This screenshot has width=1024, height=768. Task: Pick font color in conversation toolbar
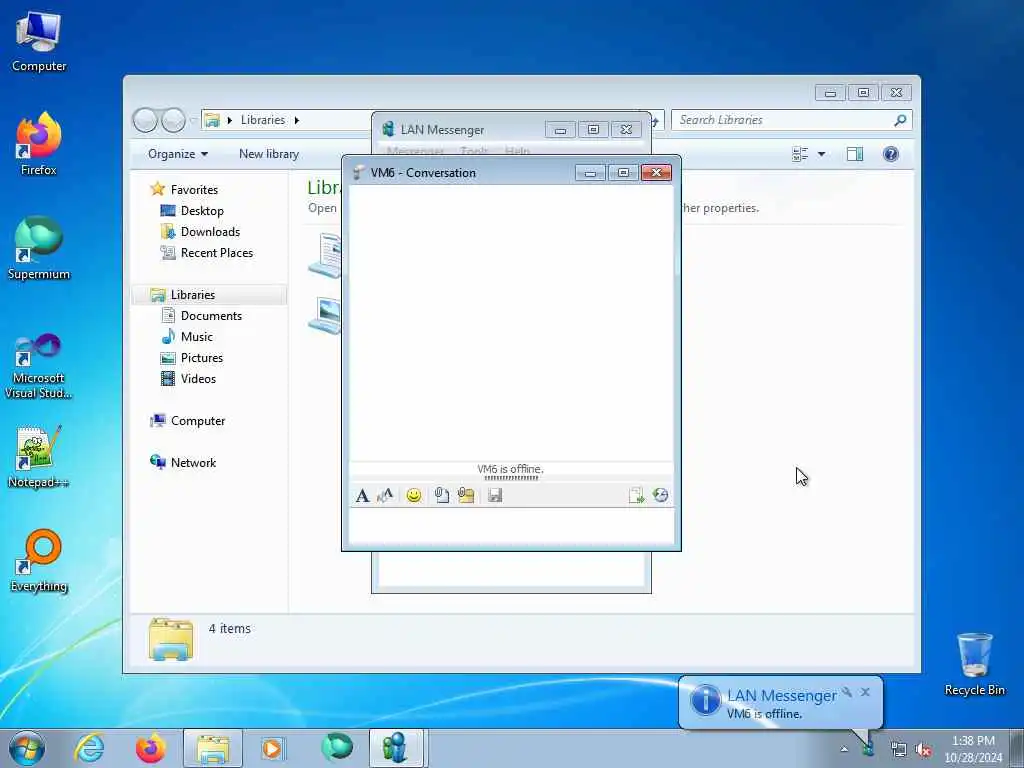point(385,496)
